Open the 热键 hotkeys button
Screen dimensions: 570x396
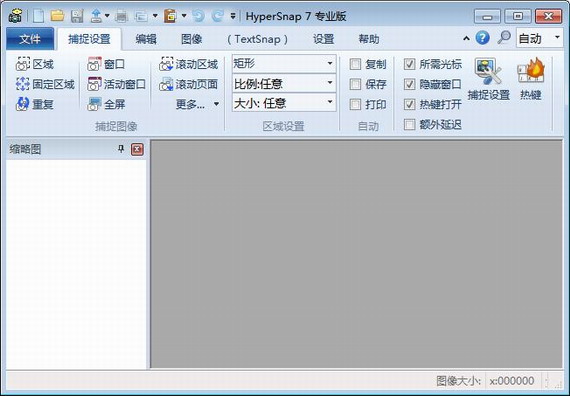(531, 79)
